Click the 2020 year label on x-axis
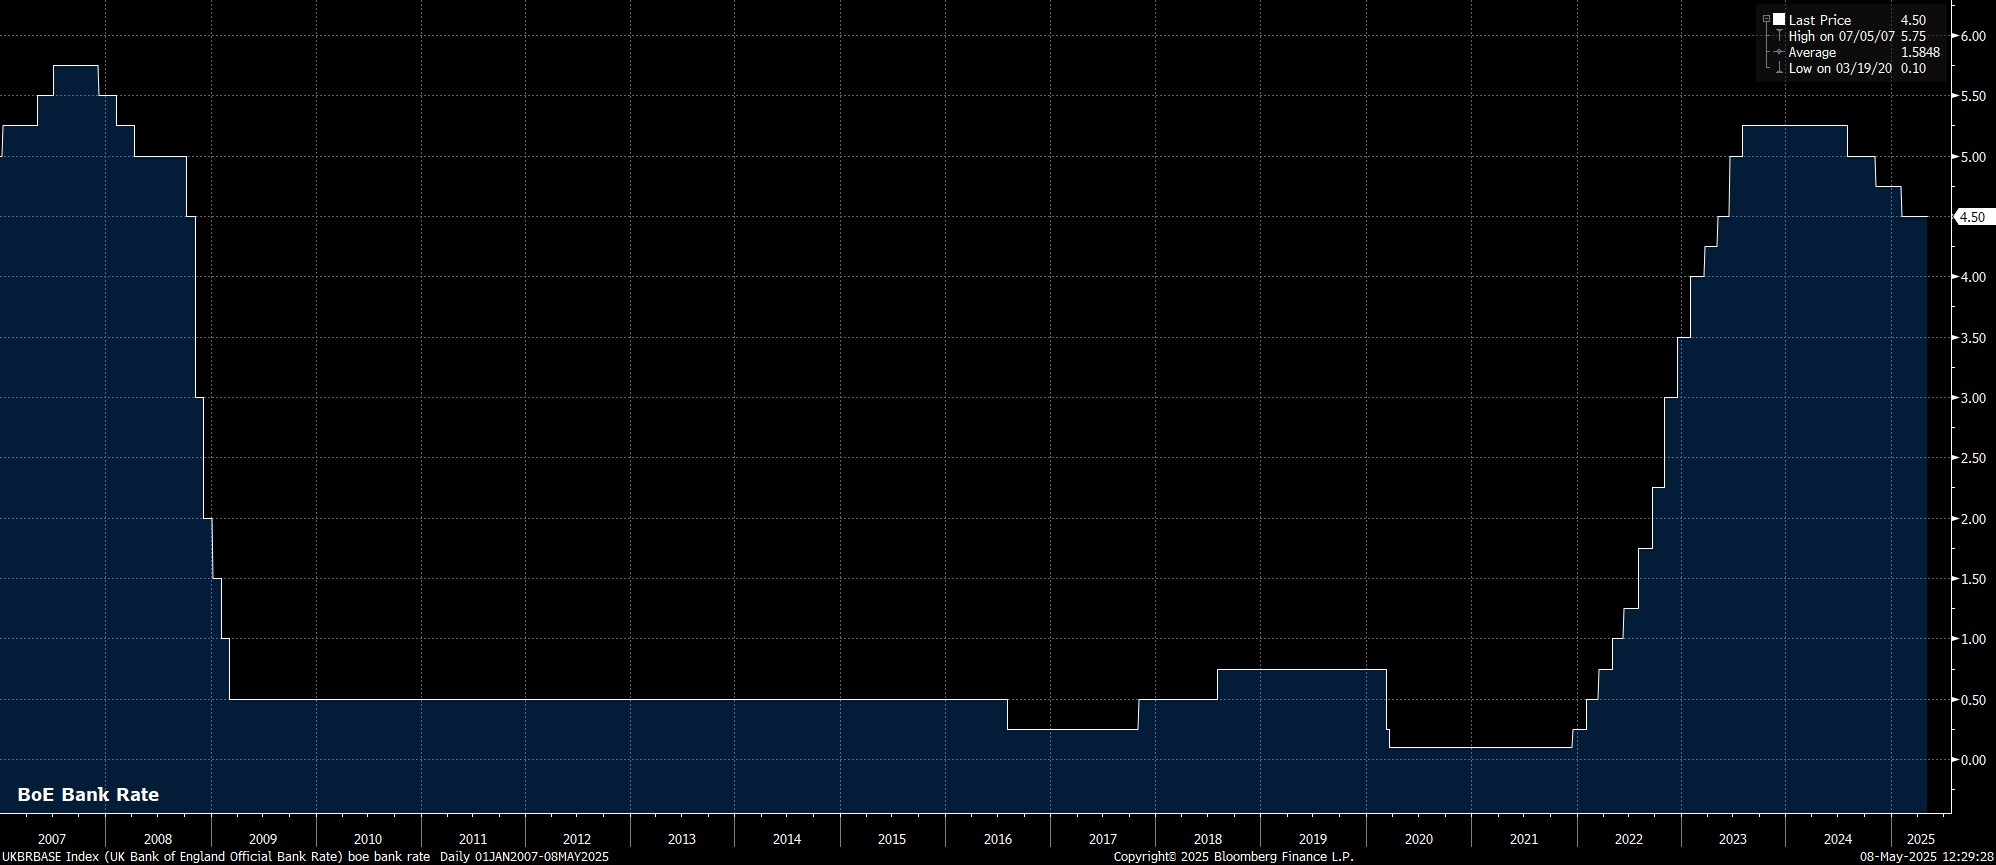This screenshot has width=1996, height=865. point(1418,839)
